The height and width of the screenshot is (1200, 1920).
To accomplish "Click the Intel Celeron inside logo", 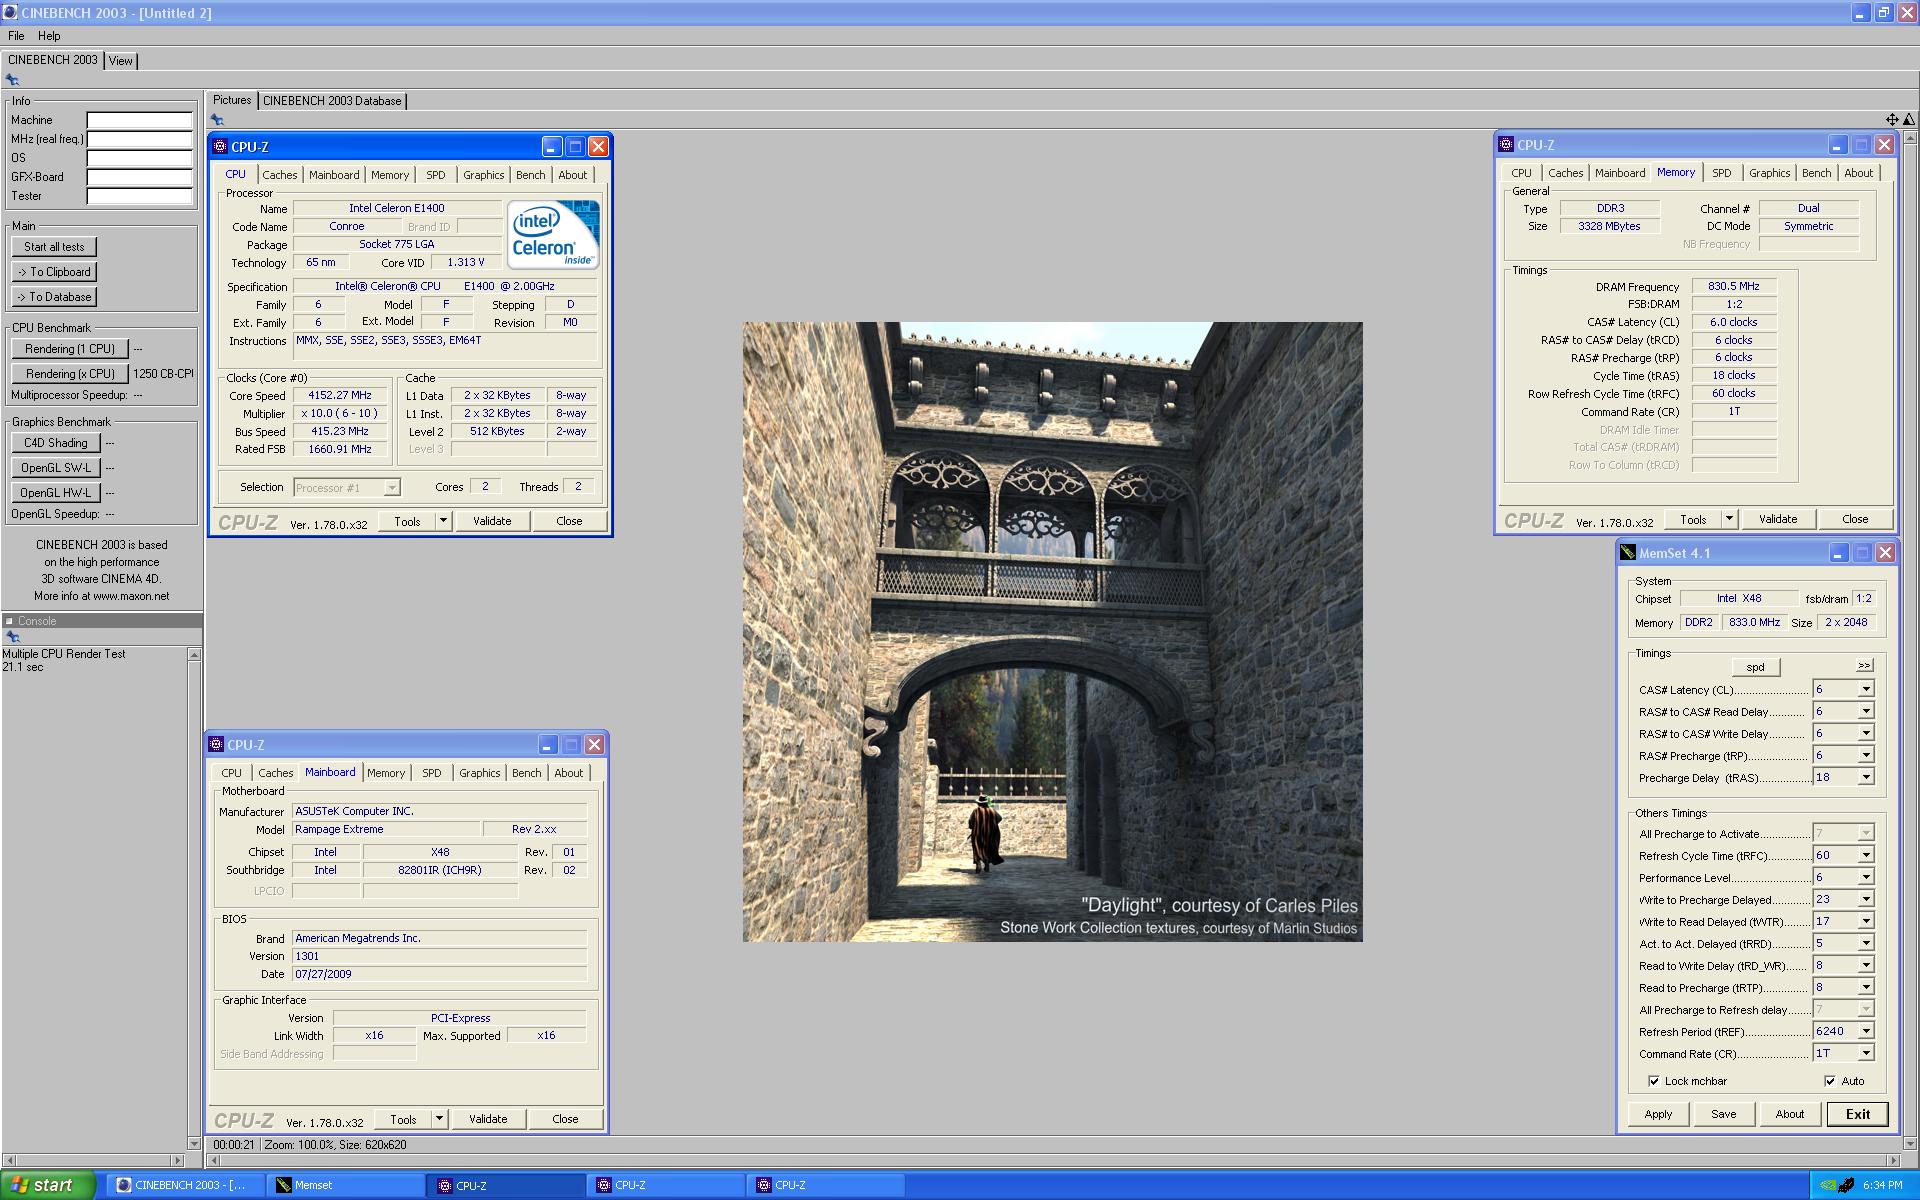I will [553, 234].
